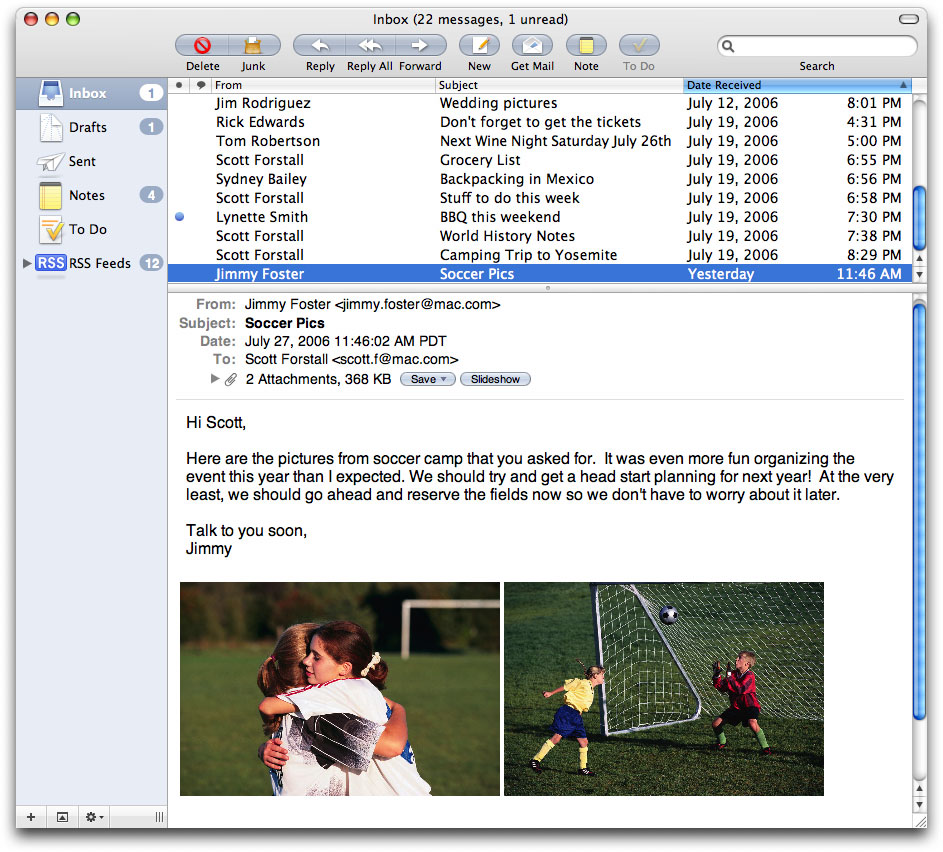Sort by Date Received column
This screenshot has width=943, height=852.
[796, 85]
